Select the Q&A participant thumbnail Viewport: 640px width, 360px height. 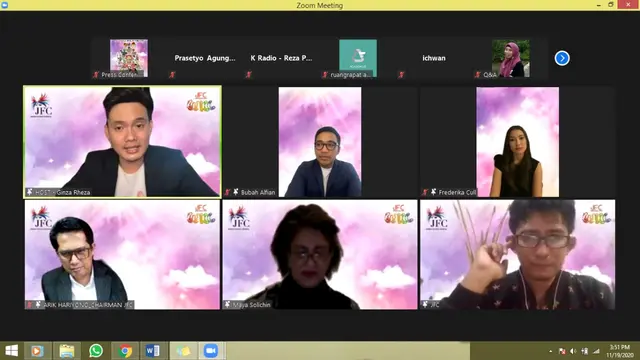point(511,58)
